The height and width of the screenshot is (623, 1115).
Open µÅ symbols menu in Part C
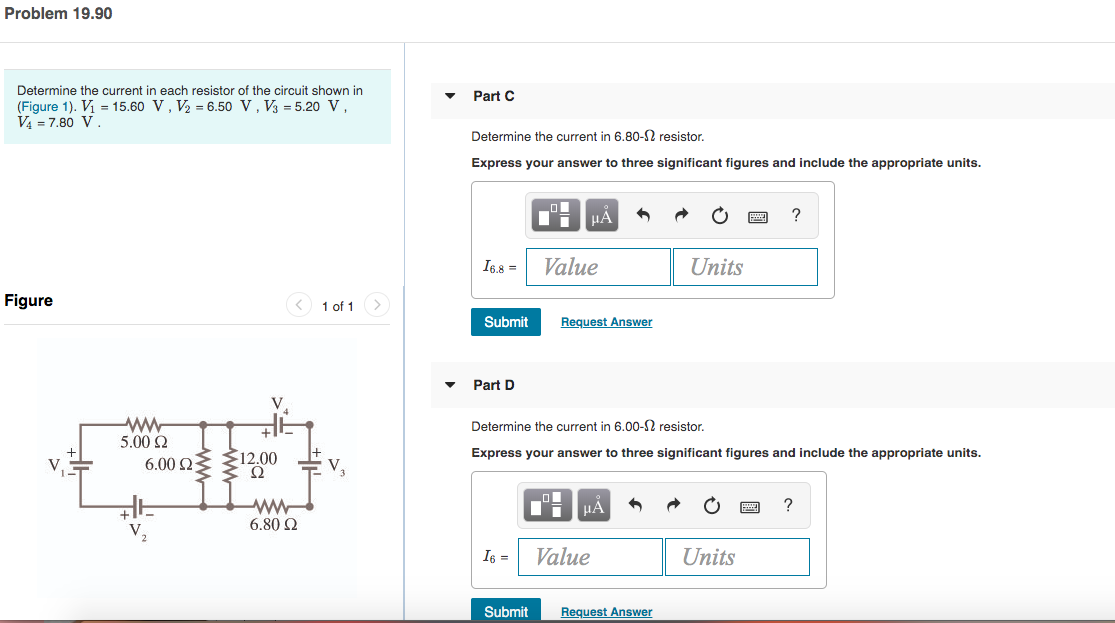coord(602,215)
